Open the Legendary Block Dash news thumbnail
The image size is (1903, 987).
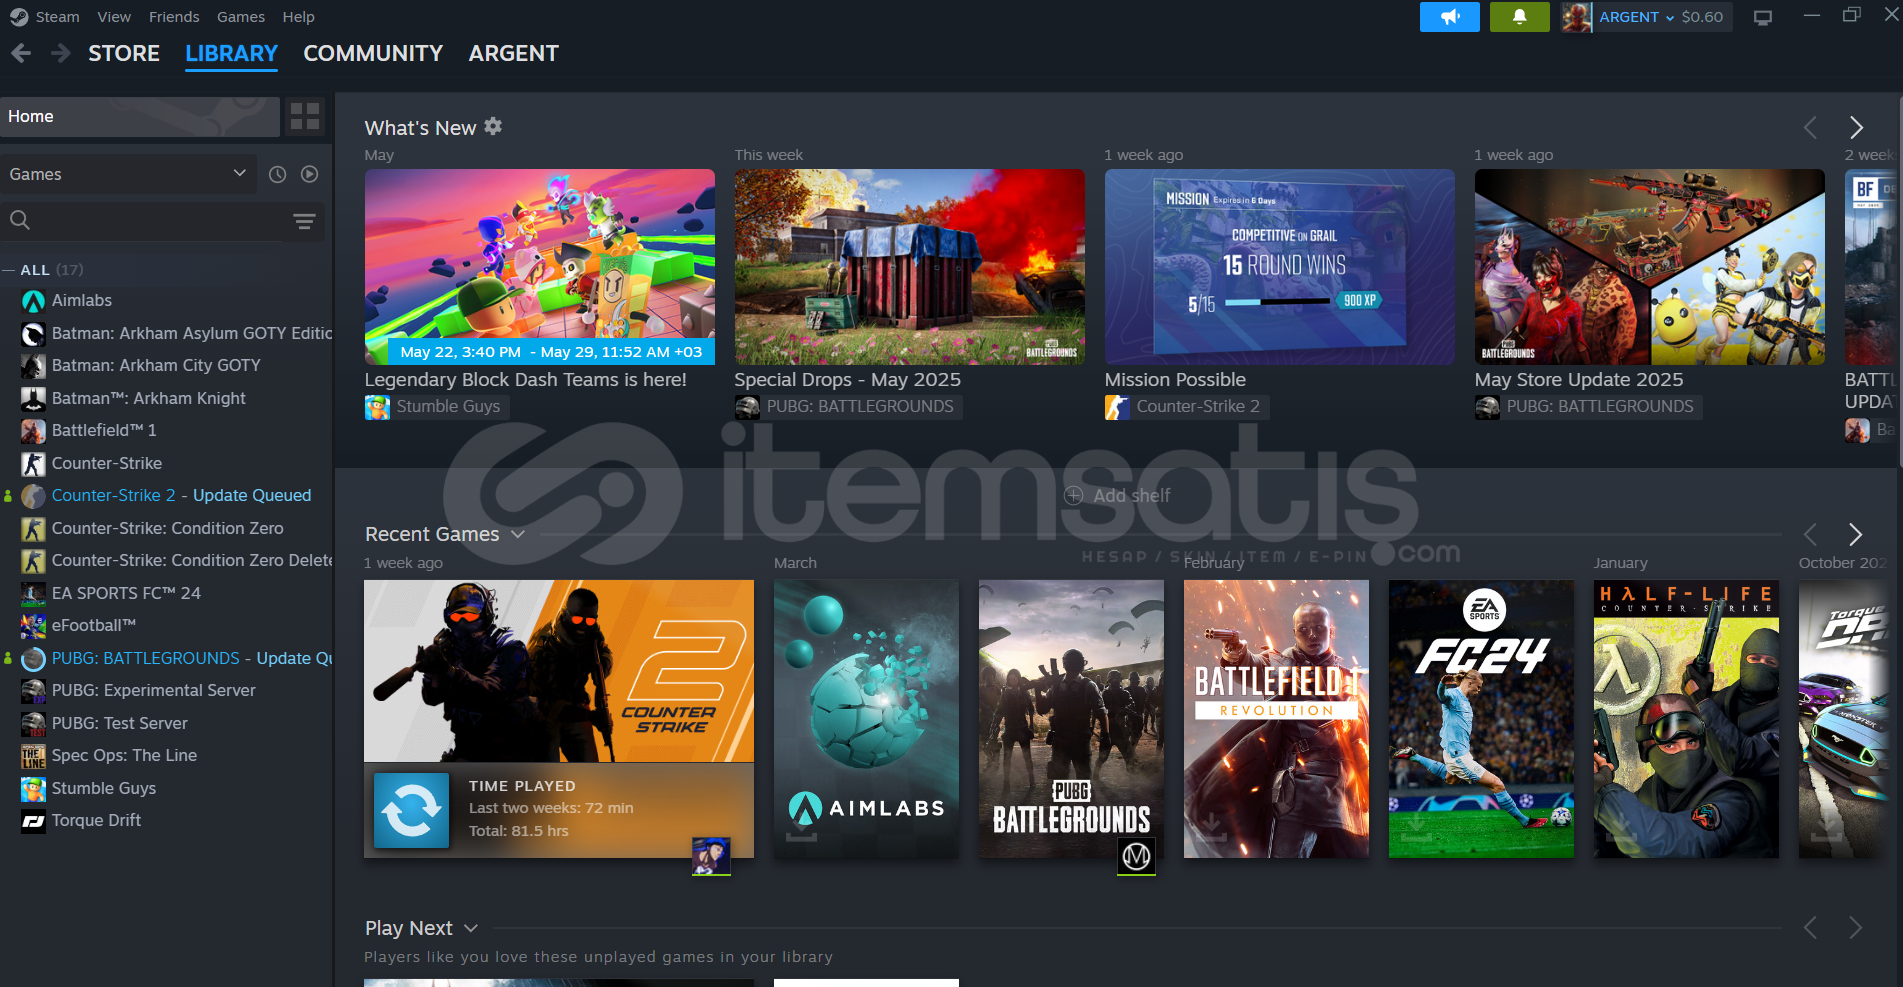pyautogui.click(x=540, y=267)
